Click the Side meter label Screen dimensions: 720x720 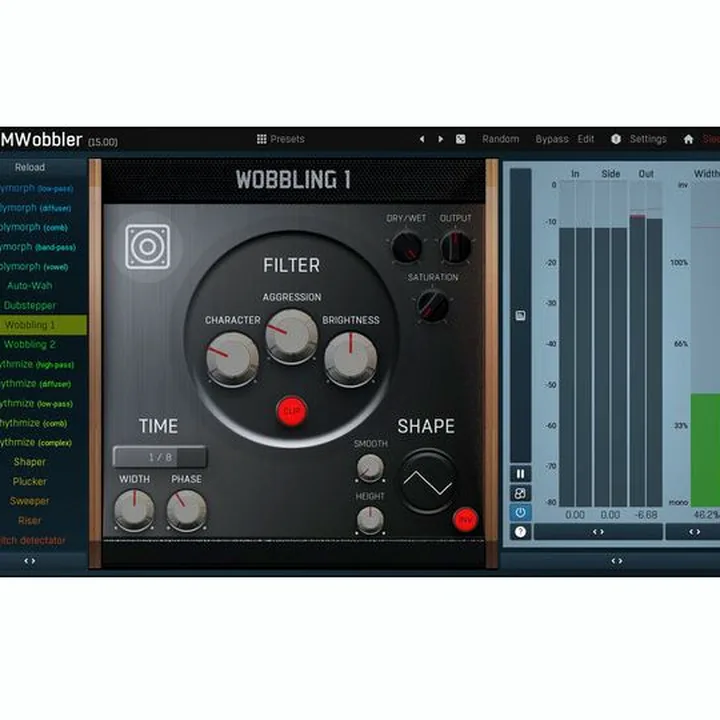click(x=611, y=174)
